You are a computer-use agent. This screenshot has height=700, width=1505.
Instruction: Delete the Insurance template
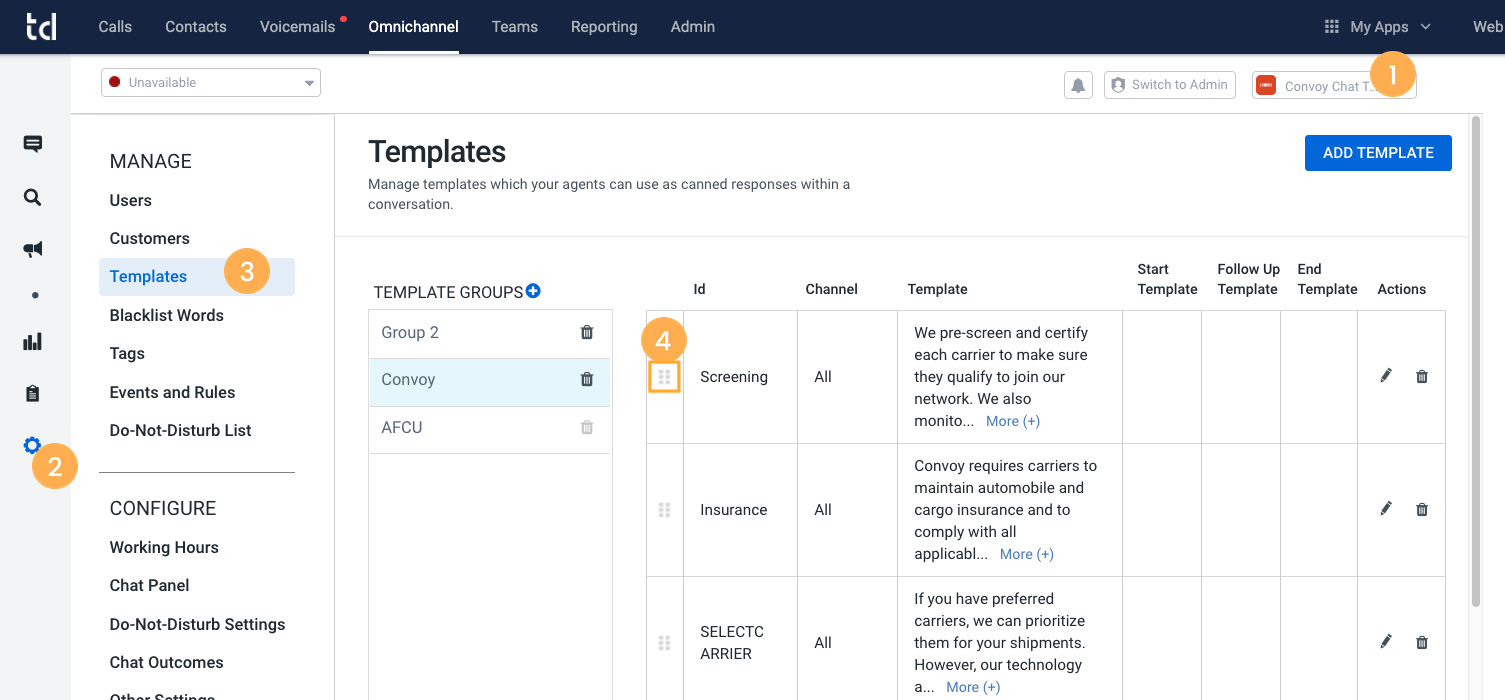tap(1422, 510)
